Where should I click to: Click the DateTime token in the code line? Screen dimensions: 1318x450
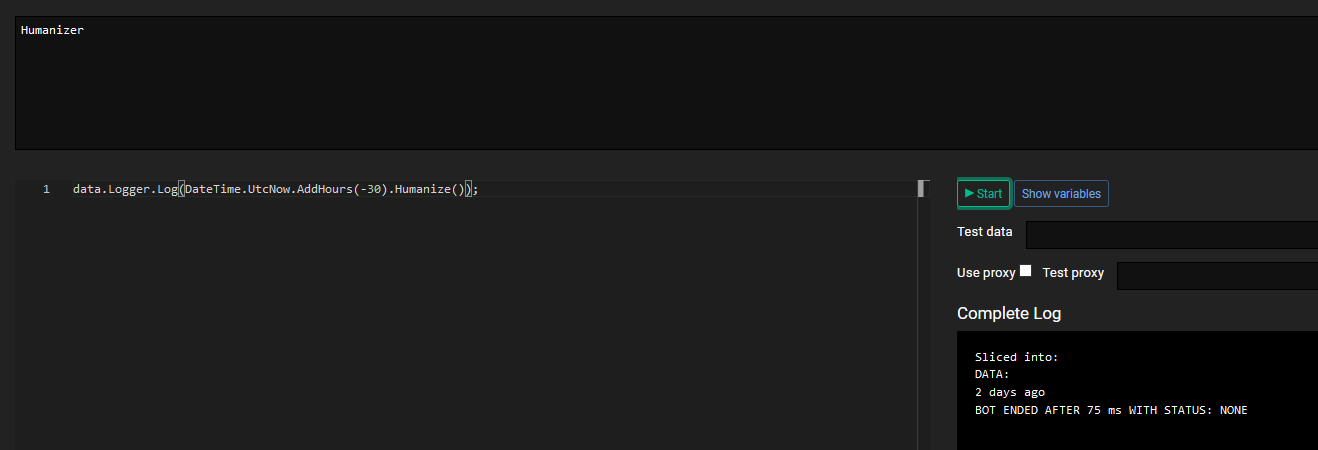tap(213, 190)
